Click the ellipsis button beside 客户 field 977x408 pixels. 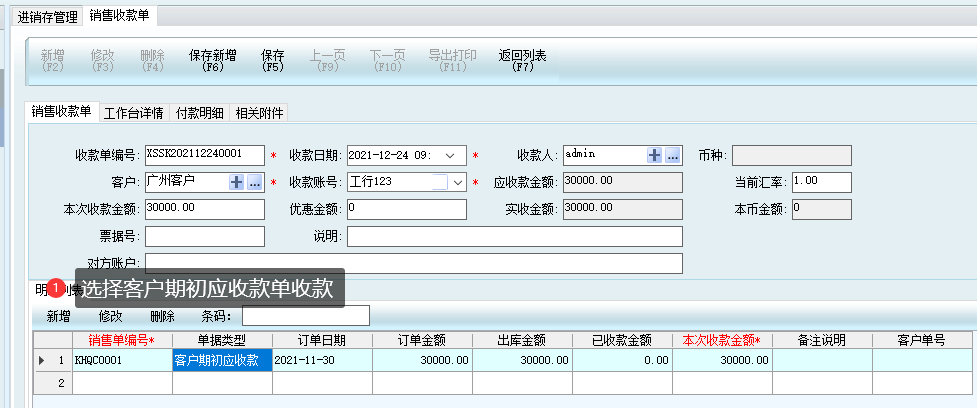(x=255, y=182)
